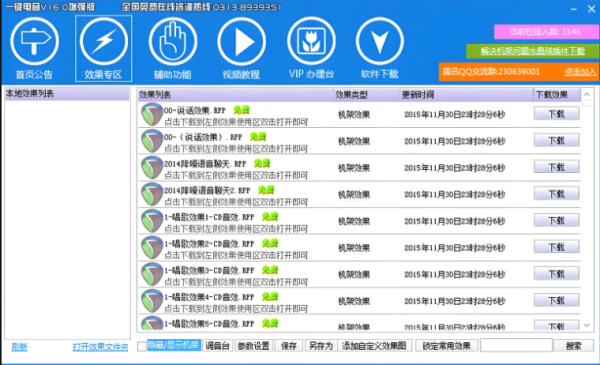Open the 首页公告 signpost icon

point(34,41)
